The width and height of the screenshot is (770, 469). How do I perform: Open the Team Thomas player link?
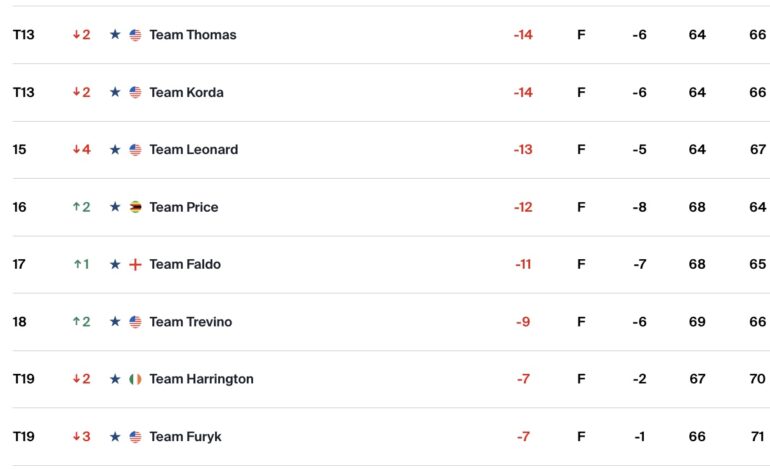tap(192, 34)
